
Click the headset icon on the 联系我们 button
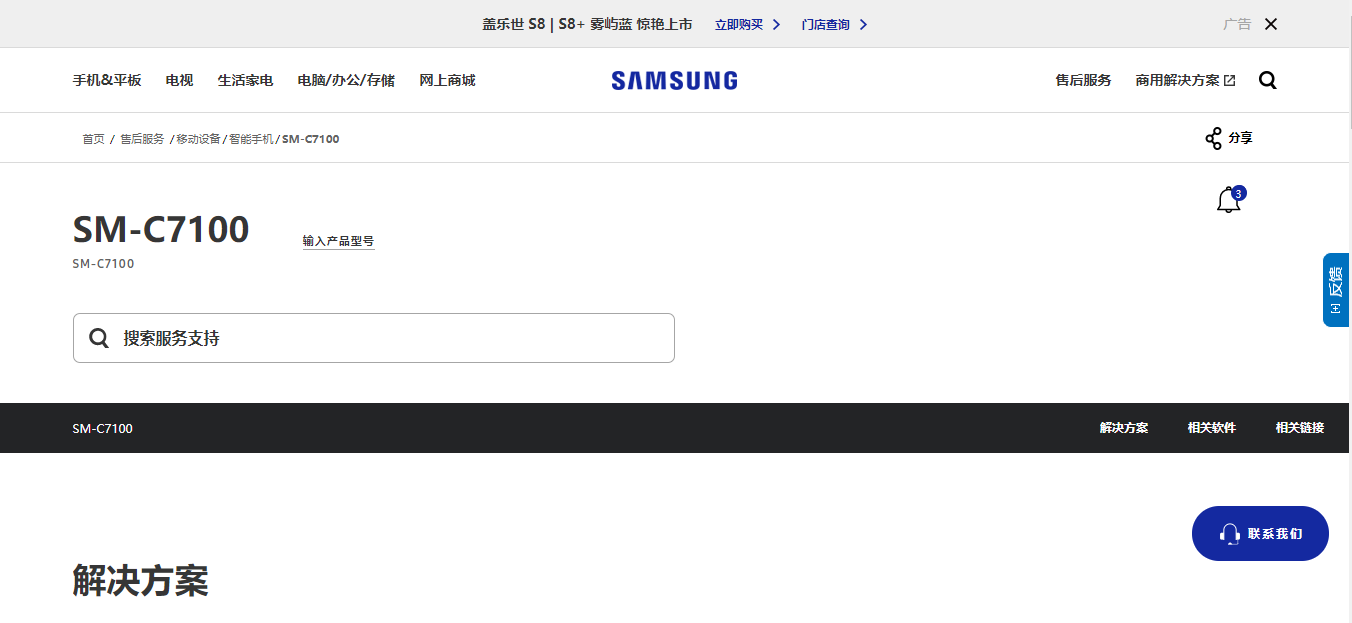coord(1230,534)
